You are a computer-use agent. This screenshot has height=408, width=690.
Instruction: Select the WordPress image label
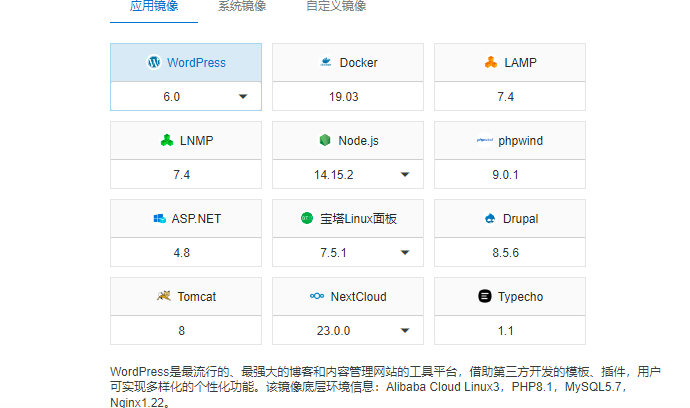pos(196,62)
